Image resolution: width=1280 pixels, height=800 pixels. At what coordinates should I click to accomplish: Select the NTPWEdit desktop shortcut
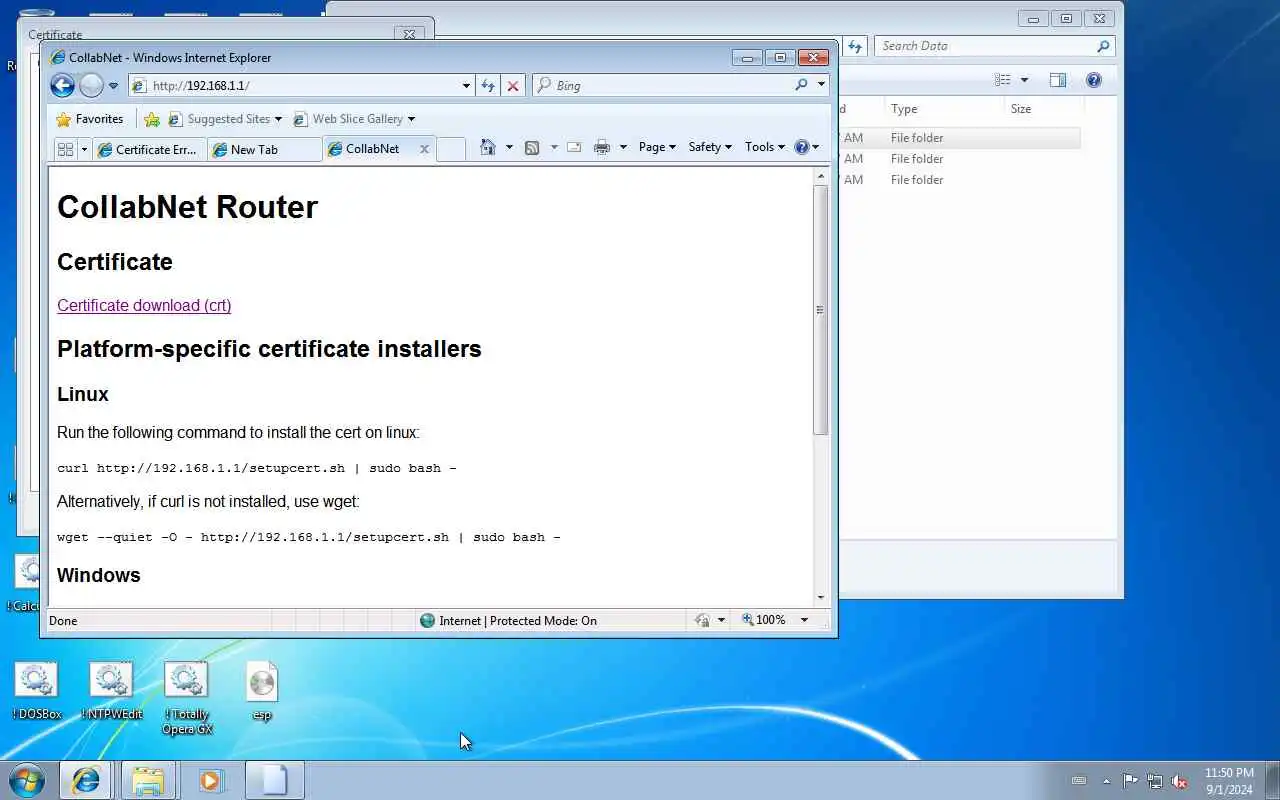[111, 691]
